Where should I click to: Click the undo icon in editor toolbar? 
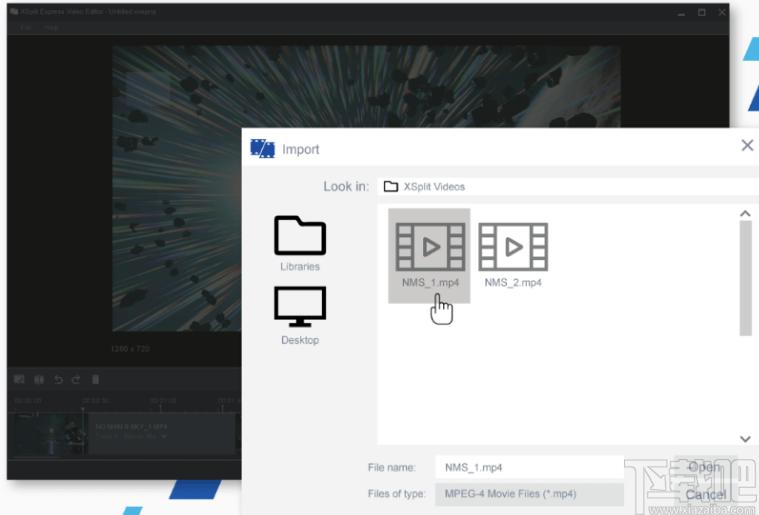(58, 379)
